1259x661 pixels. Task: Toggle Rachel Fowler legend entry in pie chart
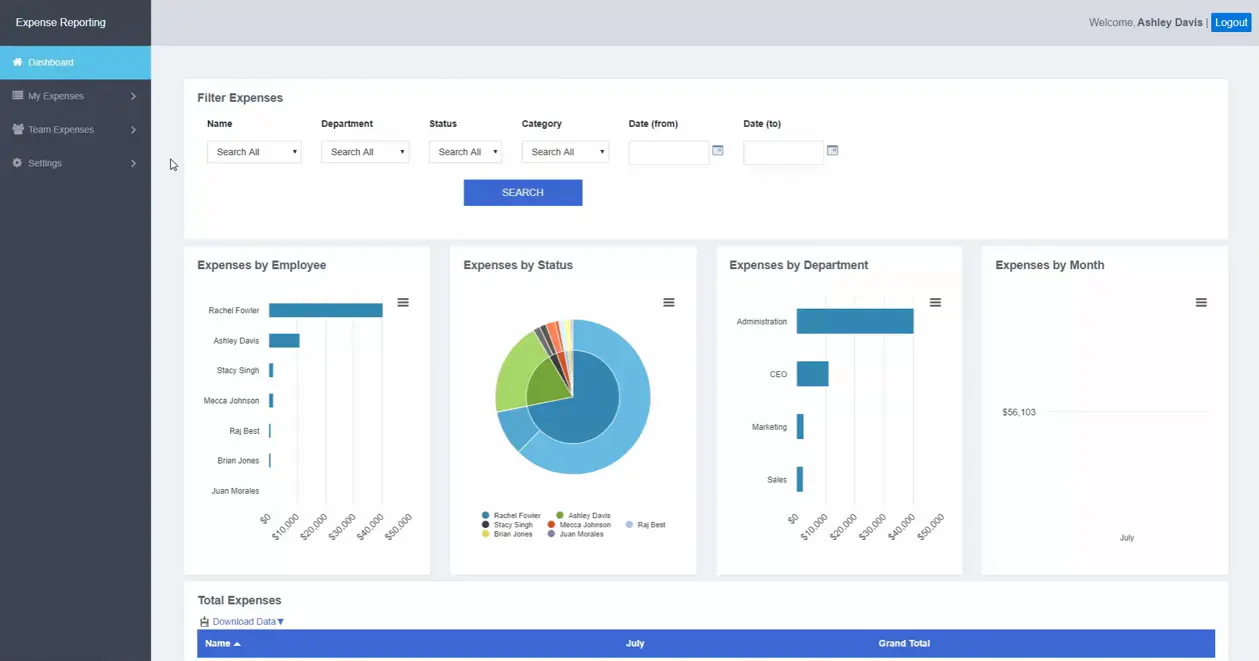pyautogui.click(x=511, y=516)
